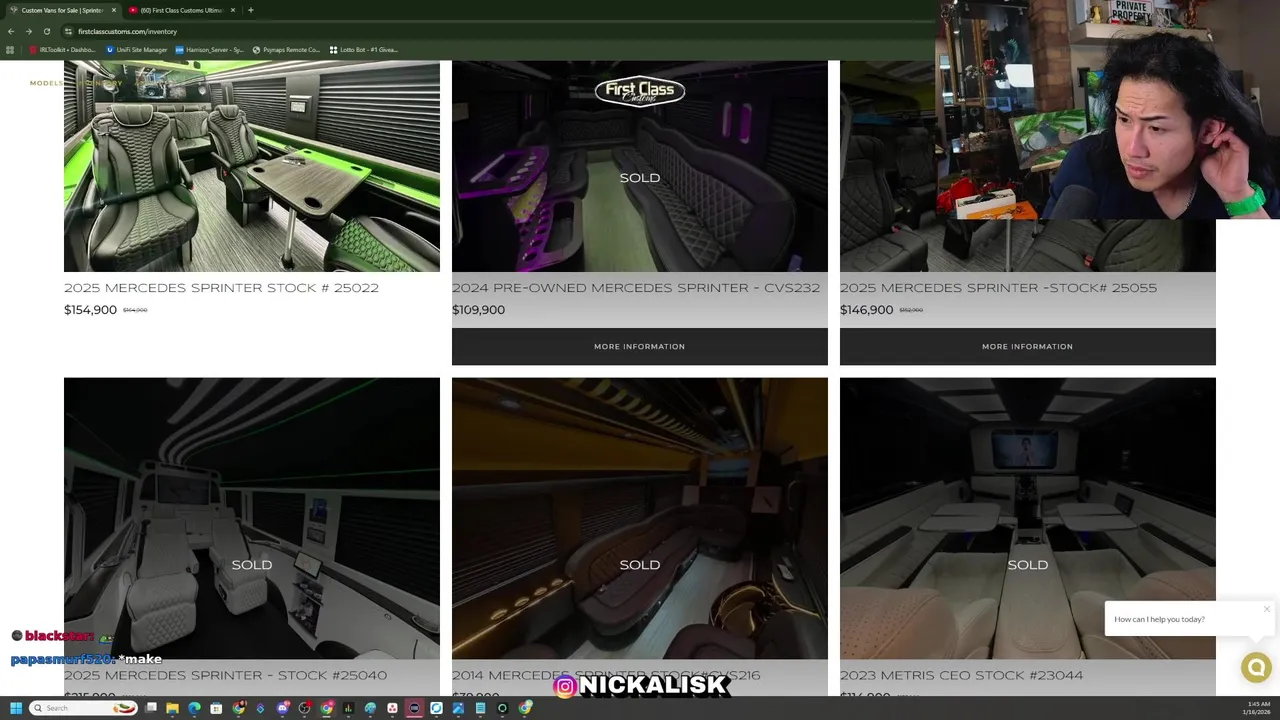Close the First Class Customs YouTube tab
This screenshot has width=1280, height=720.
(x=233, y=10)
